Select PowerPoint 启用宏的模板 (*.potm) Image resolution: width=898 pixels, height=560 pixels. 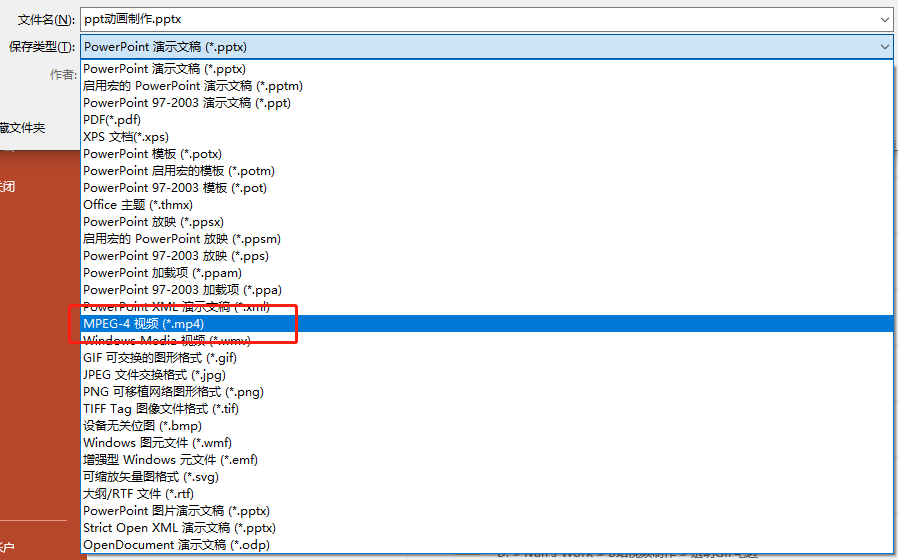pyautogui.click(x=487, y=171)
